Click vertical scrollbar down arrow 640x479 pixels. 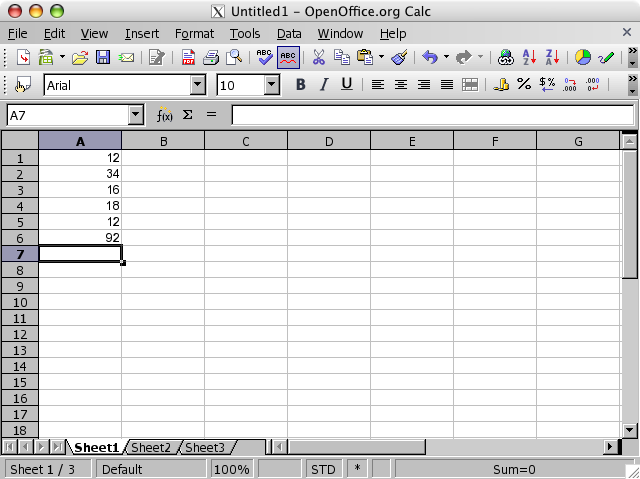tap(629, 429)
